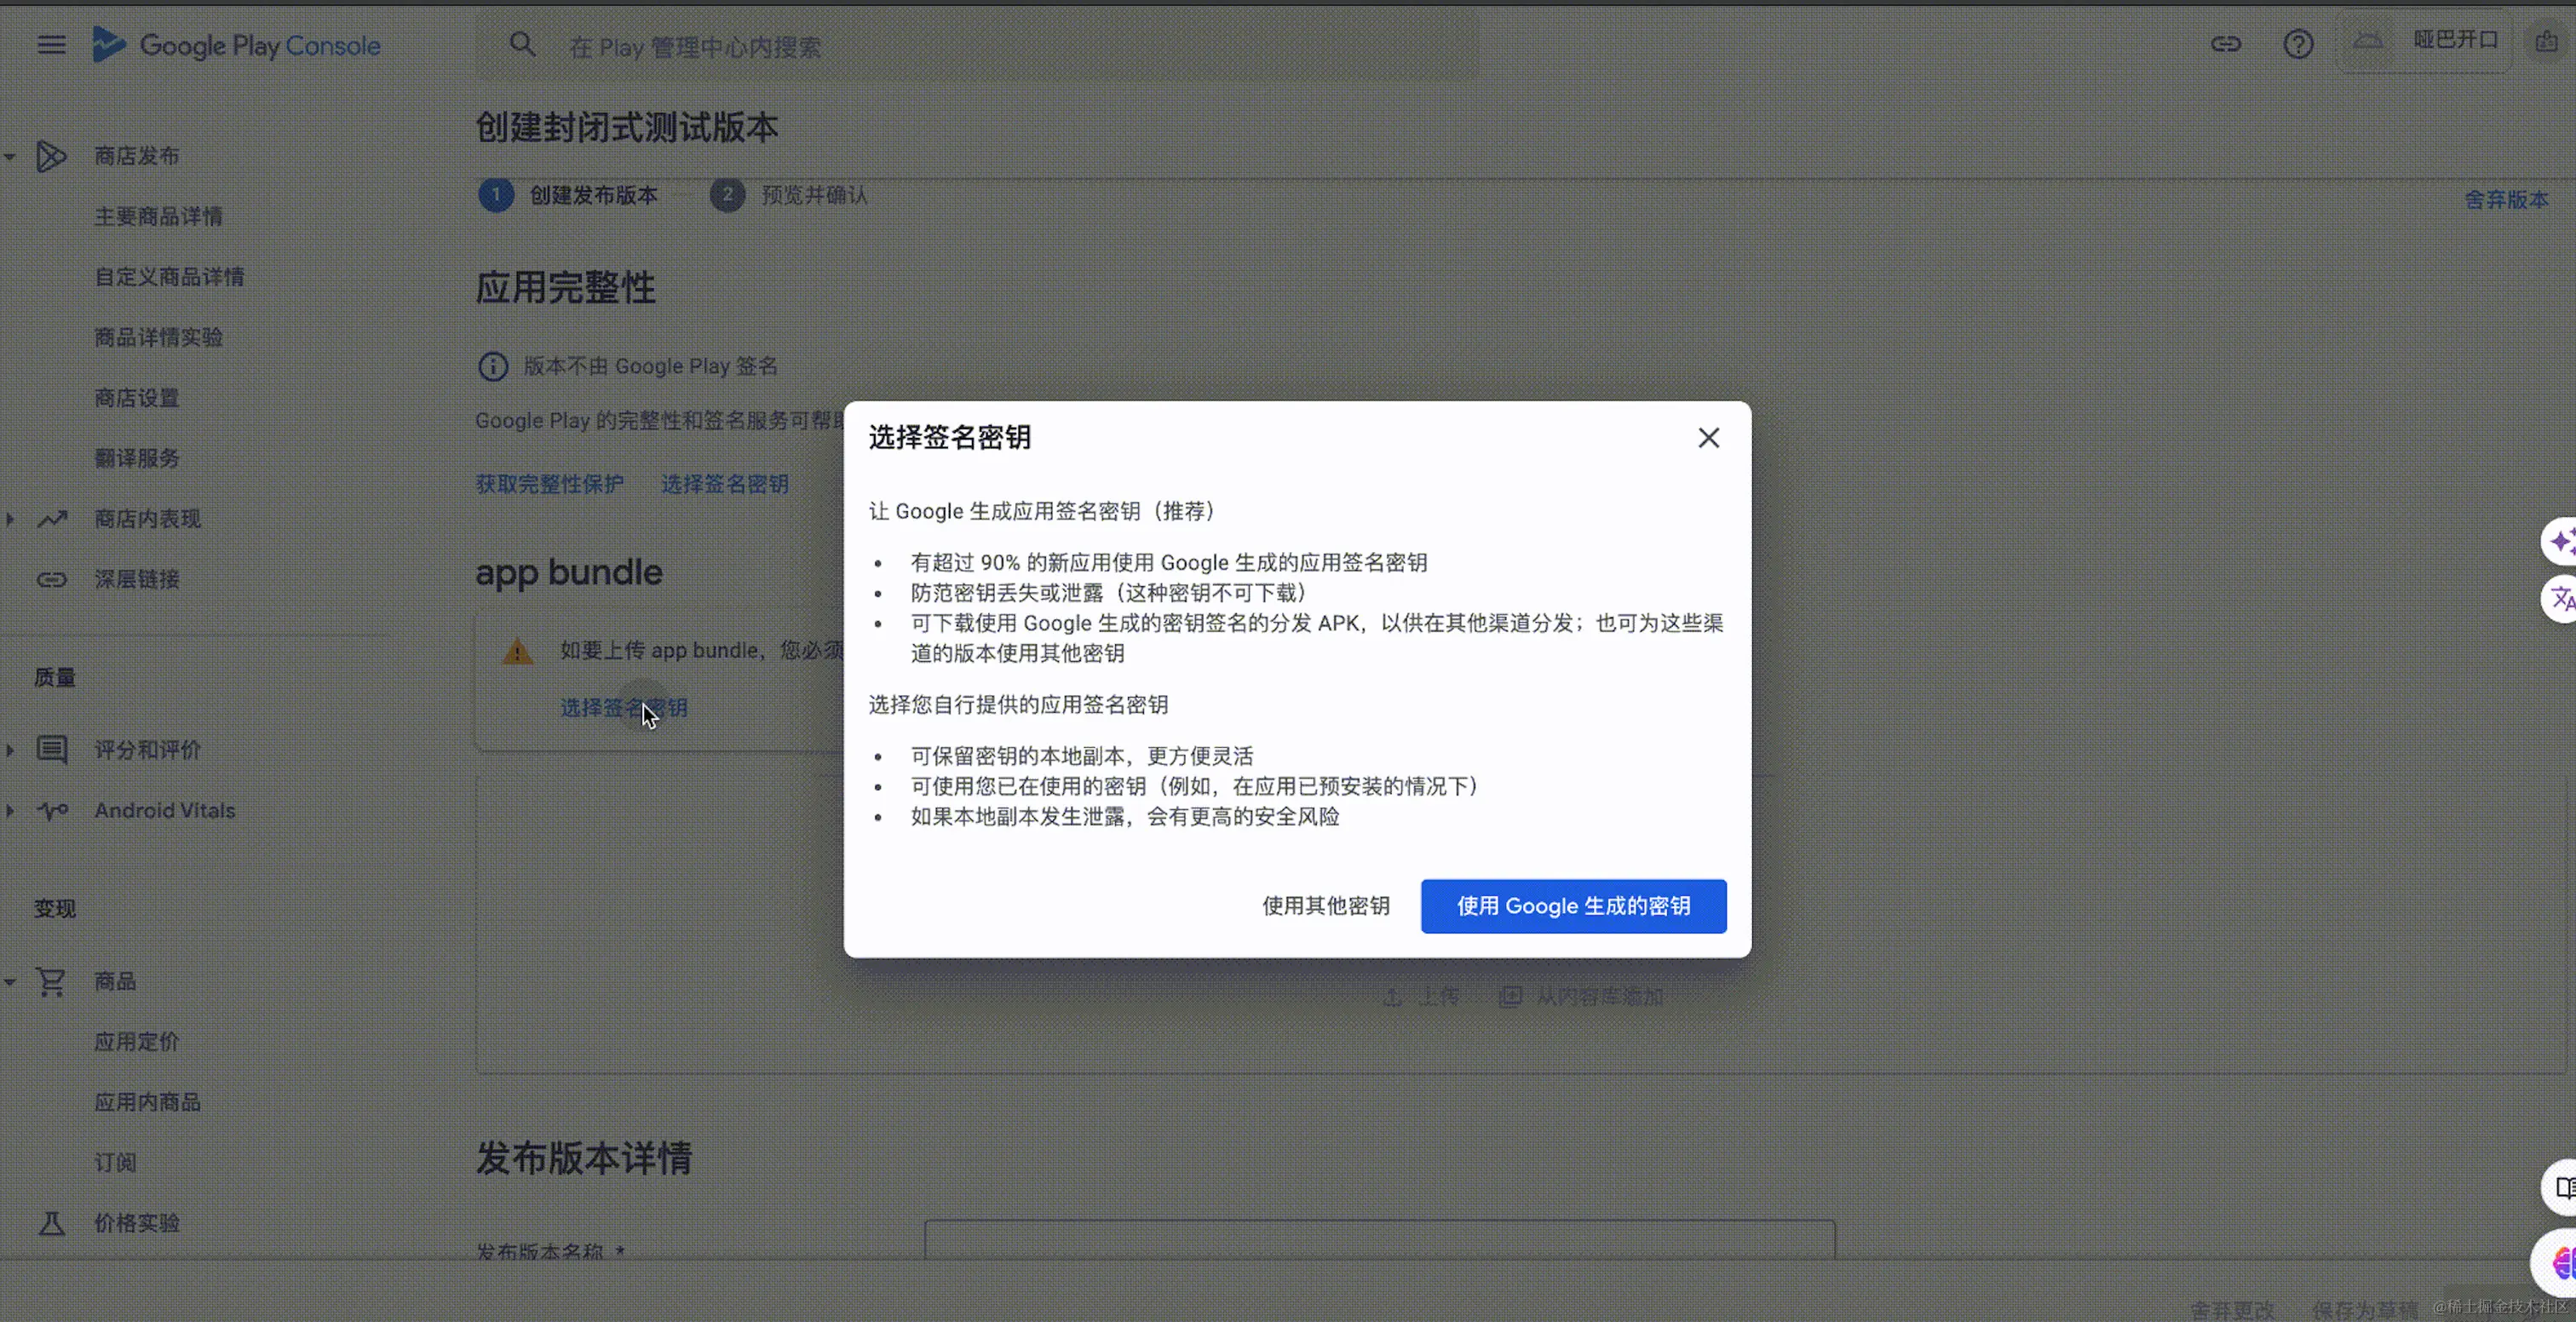Screen dimensions: 2576x1322
Task: Open the hamburger navigation menu
Action: 51,45
